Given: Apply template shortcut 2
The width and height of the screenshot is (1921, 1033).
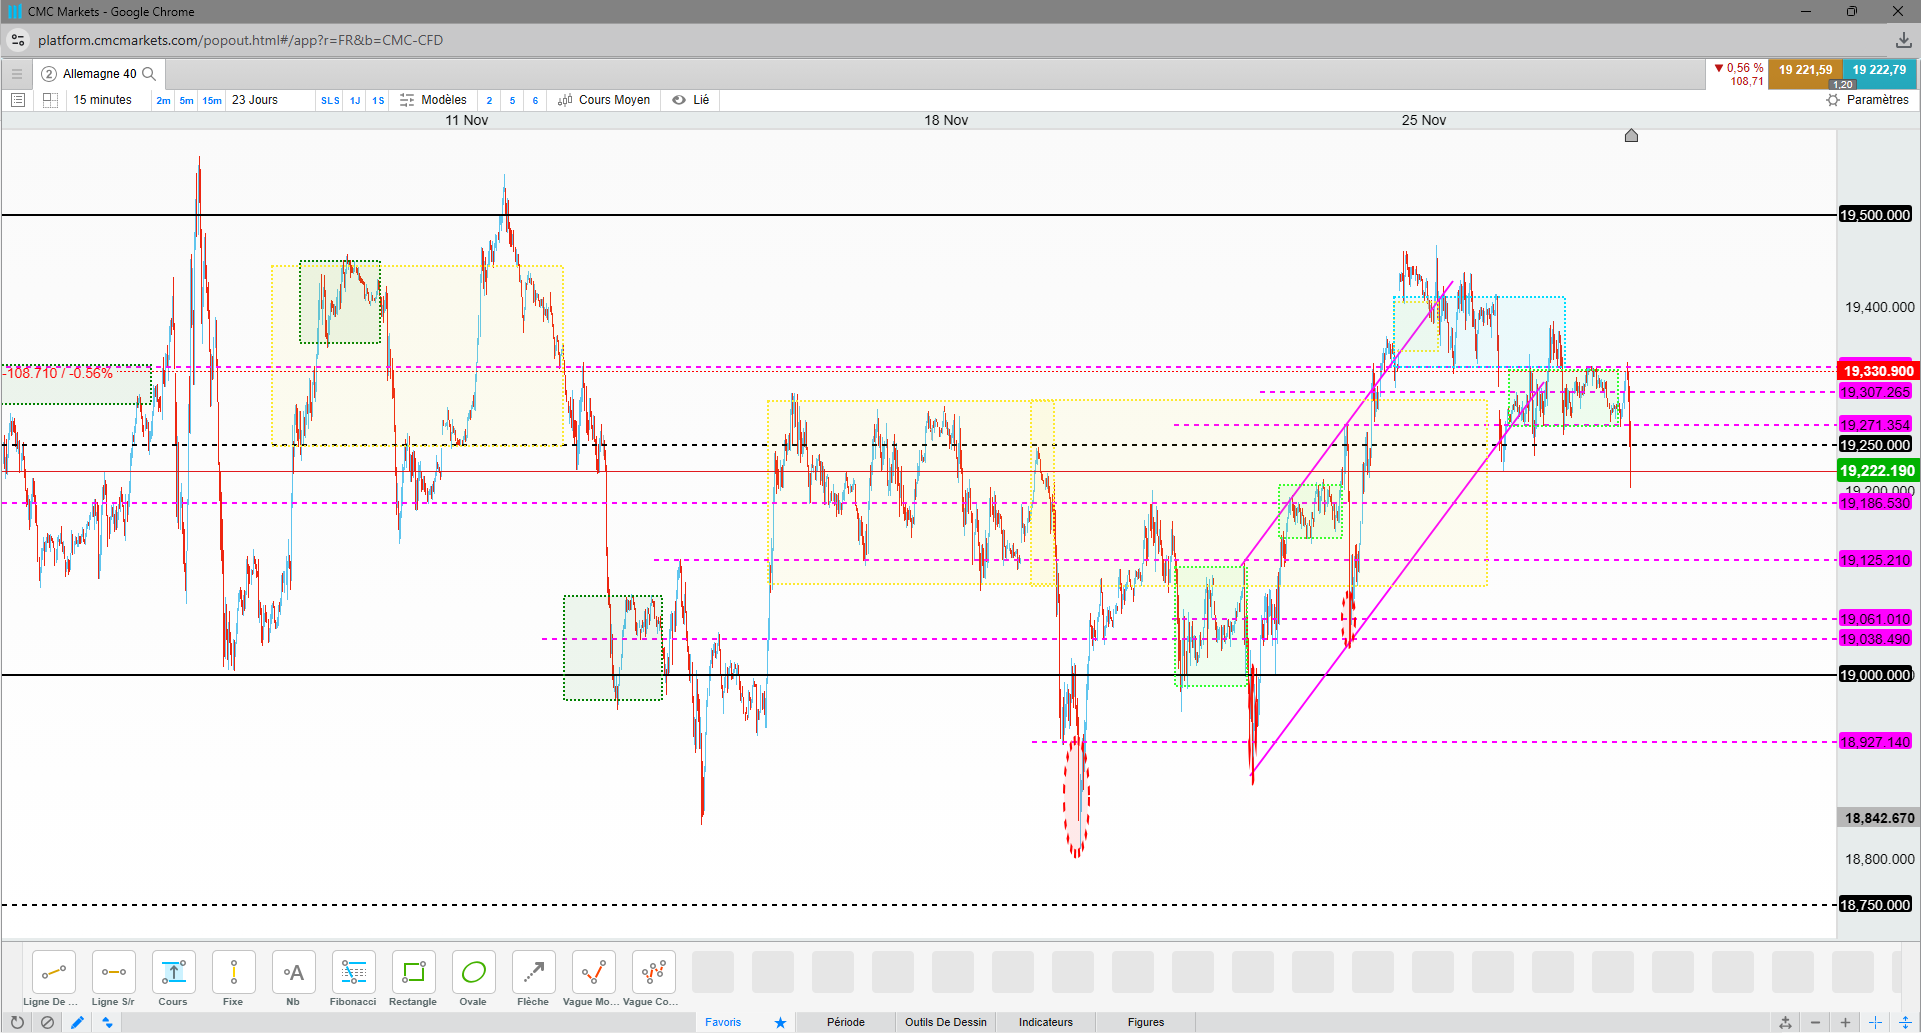Looking at the screenshot, I should [x=489, y=100].
